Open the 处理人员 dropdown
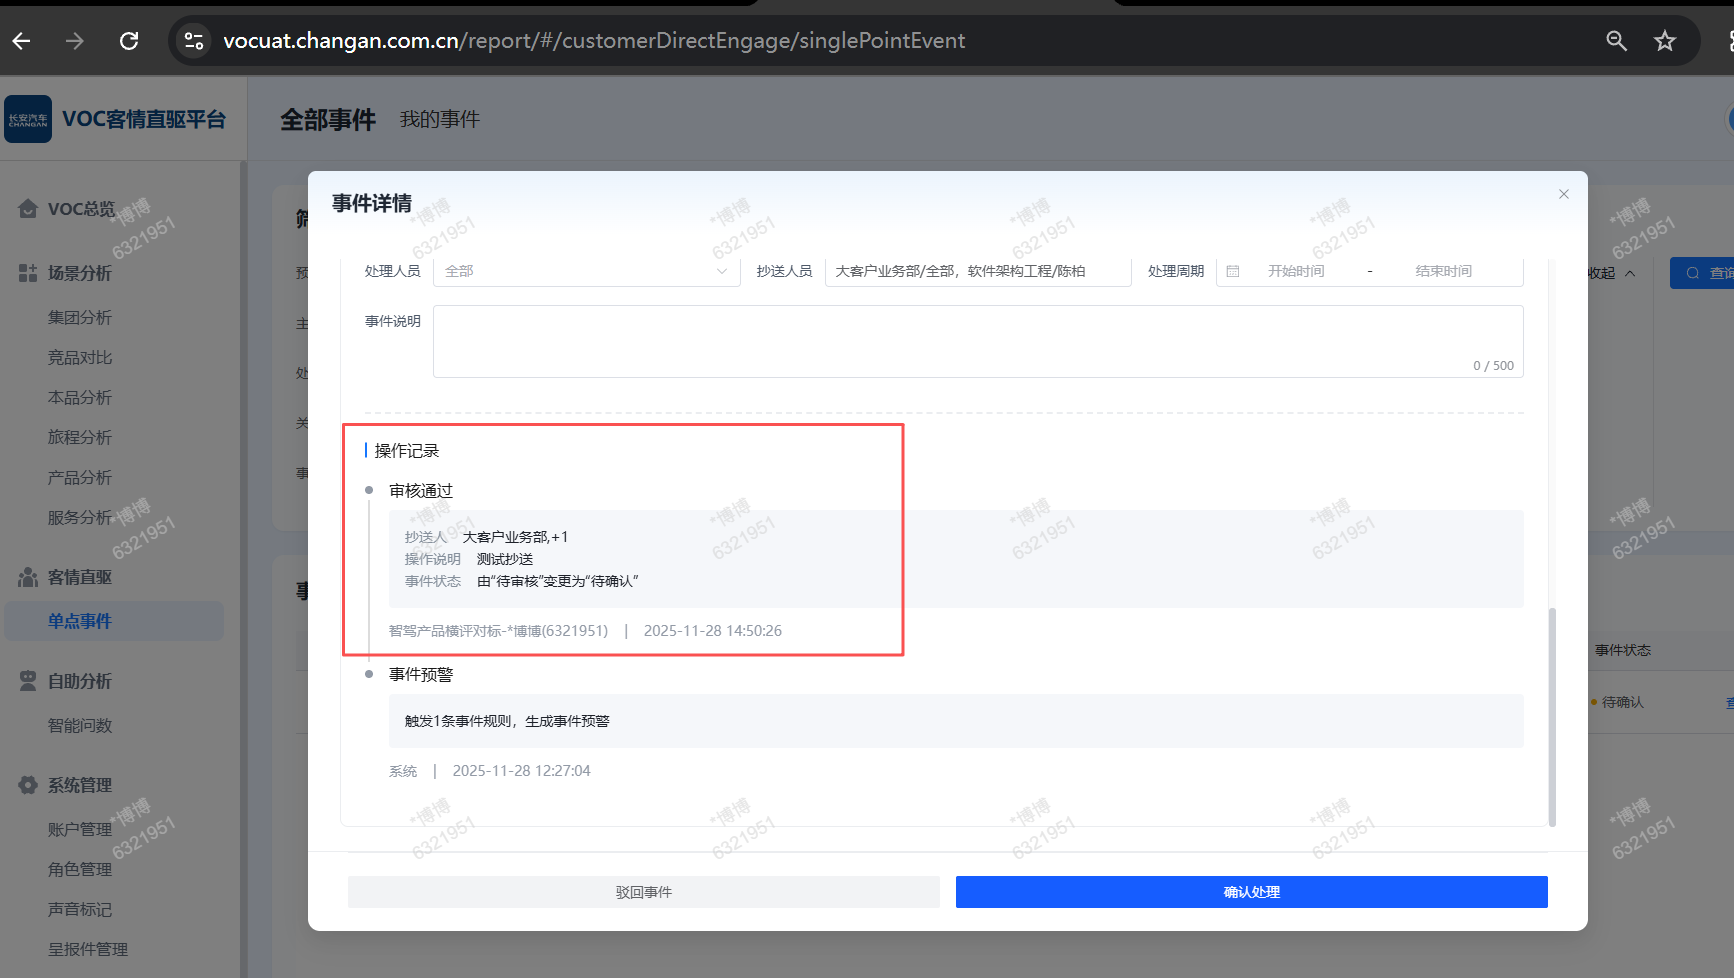The width and height of the screenshot is (1734, 978). pyautogui.click(x=585, y=271)
